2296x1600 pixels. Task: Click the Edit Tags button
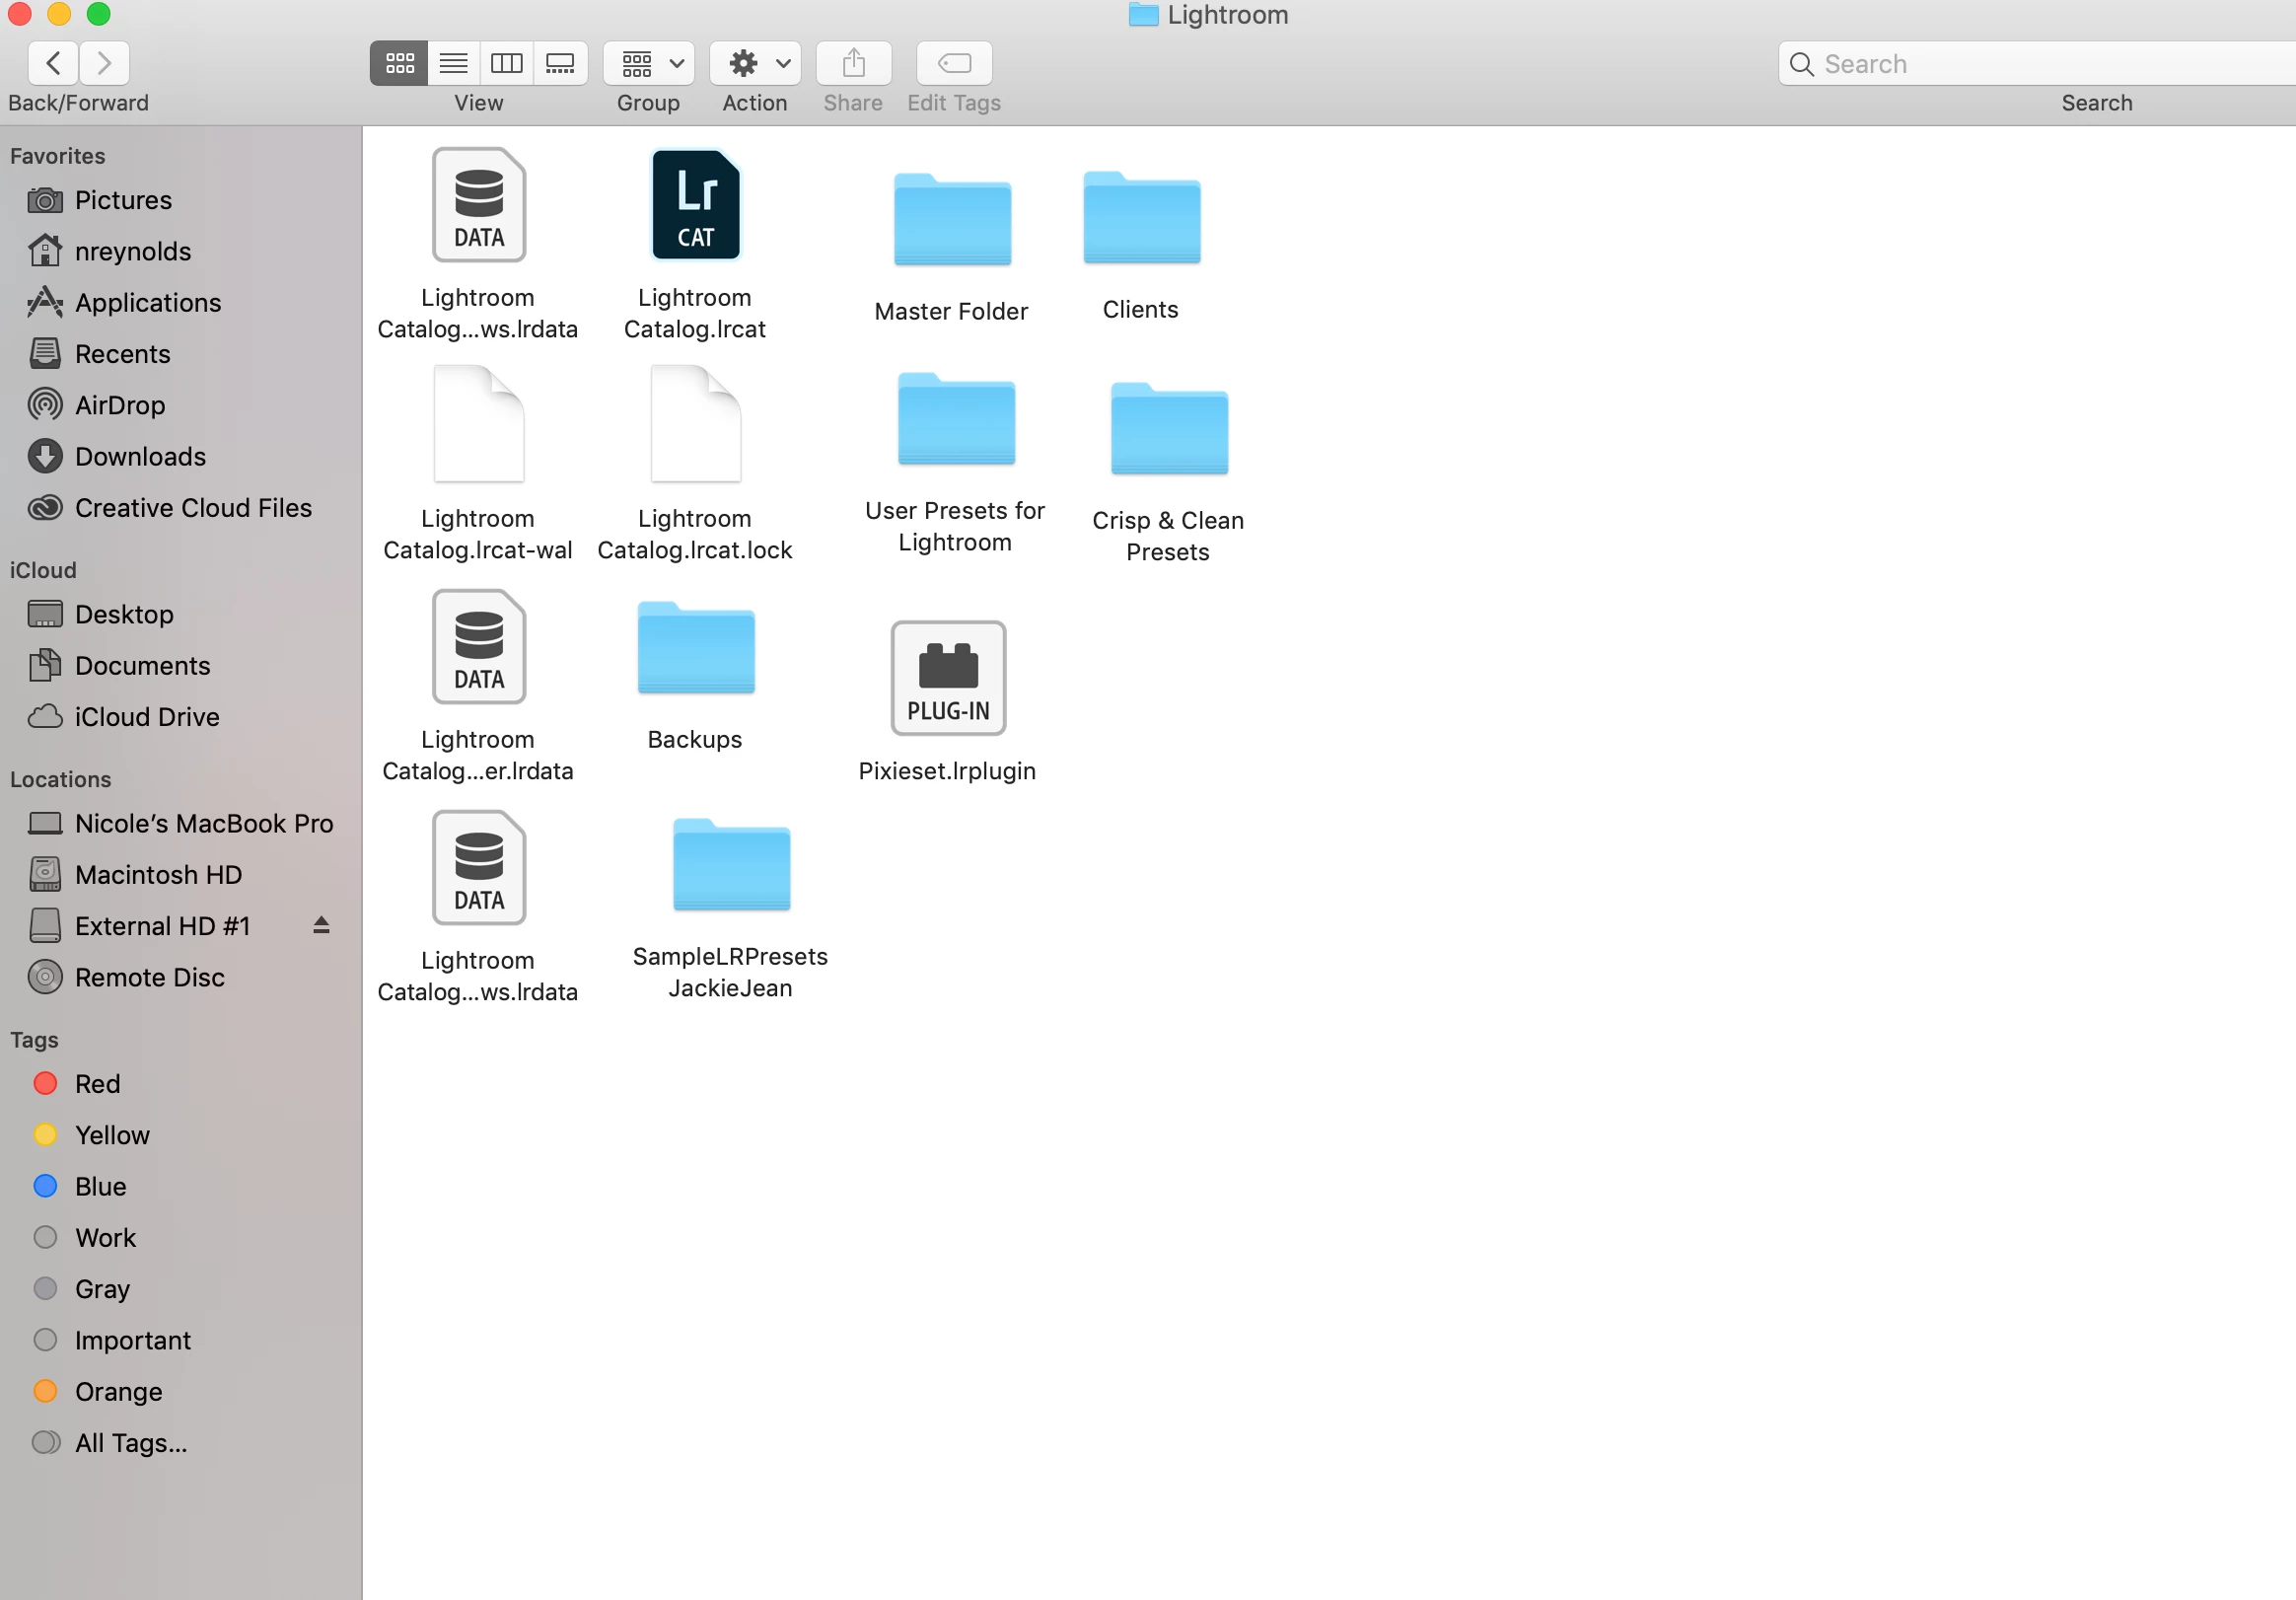954,64
